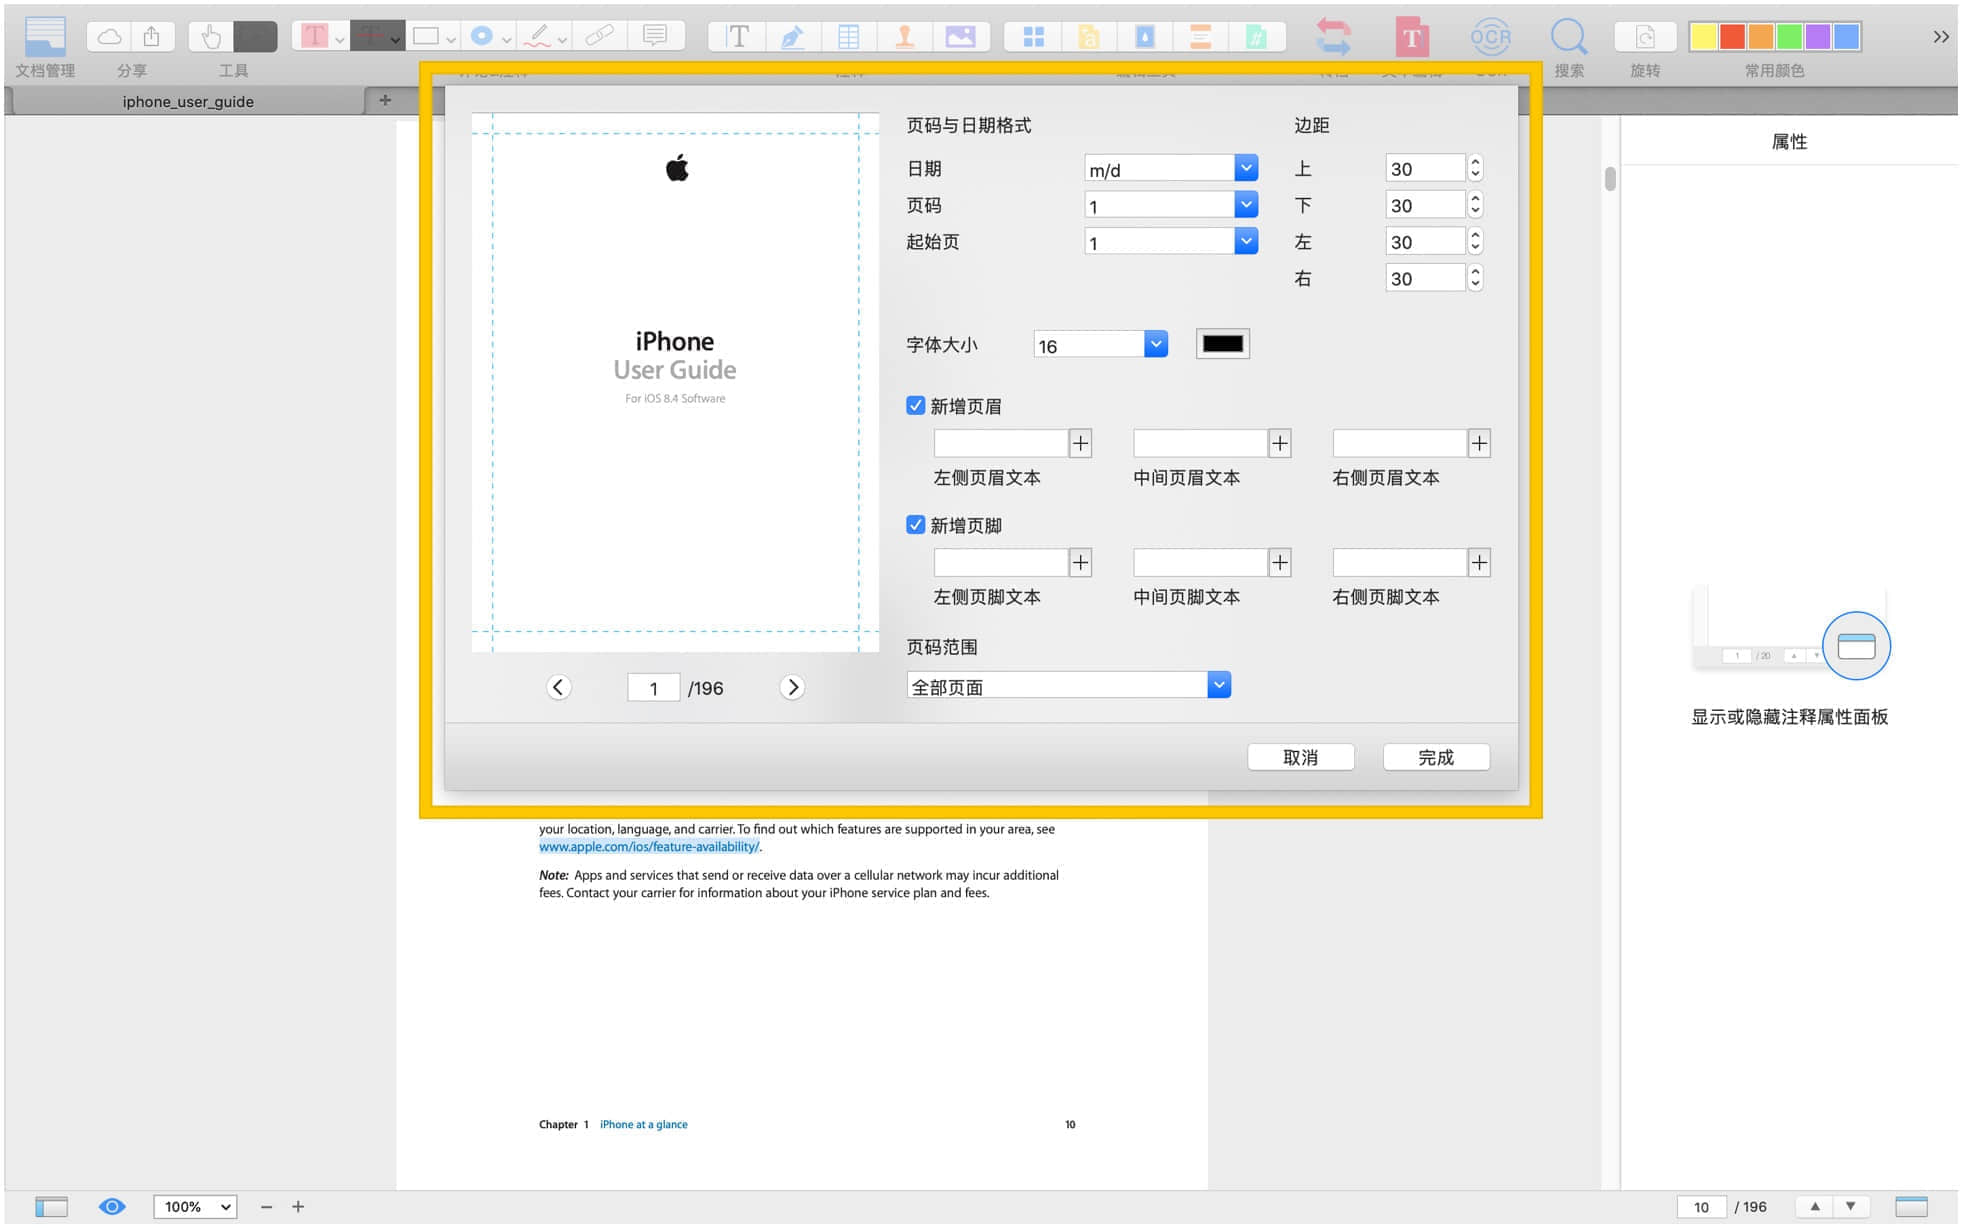
Task: Click the 上 margin stepper
Action: (1475, 168)
